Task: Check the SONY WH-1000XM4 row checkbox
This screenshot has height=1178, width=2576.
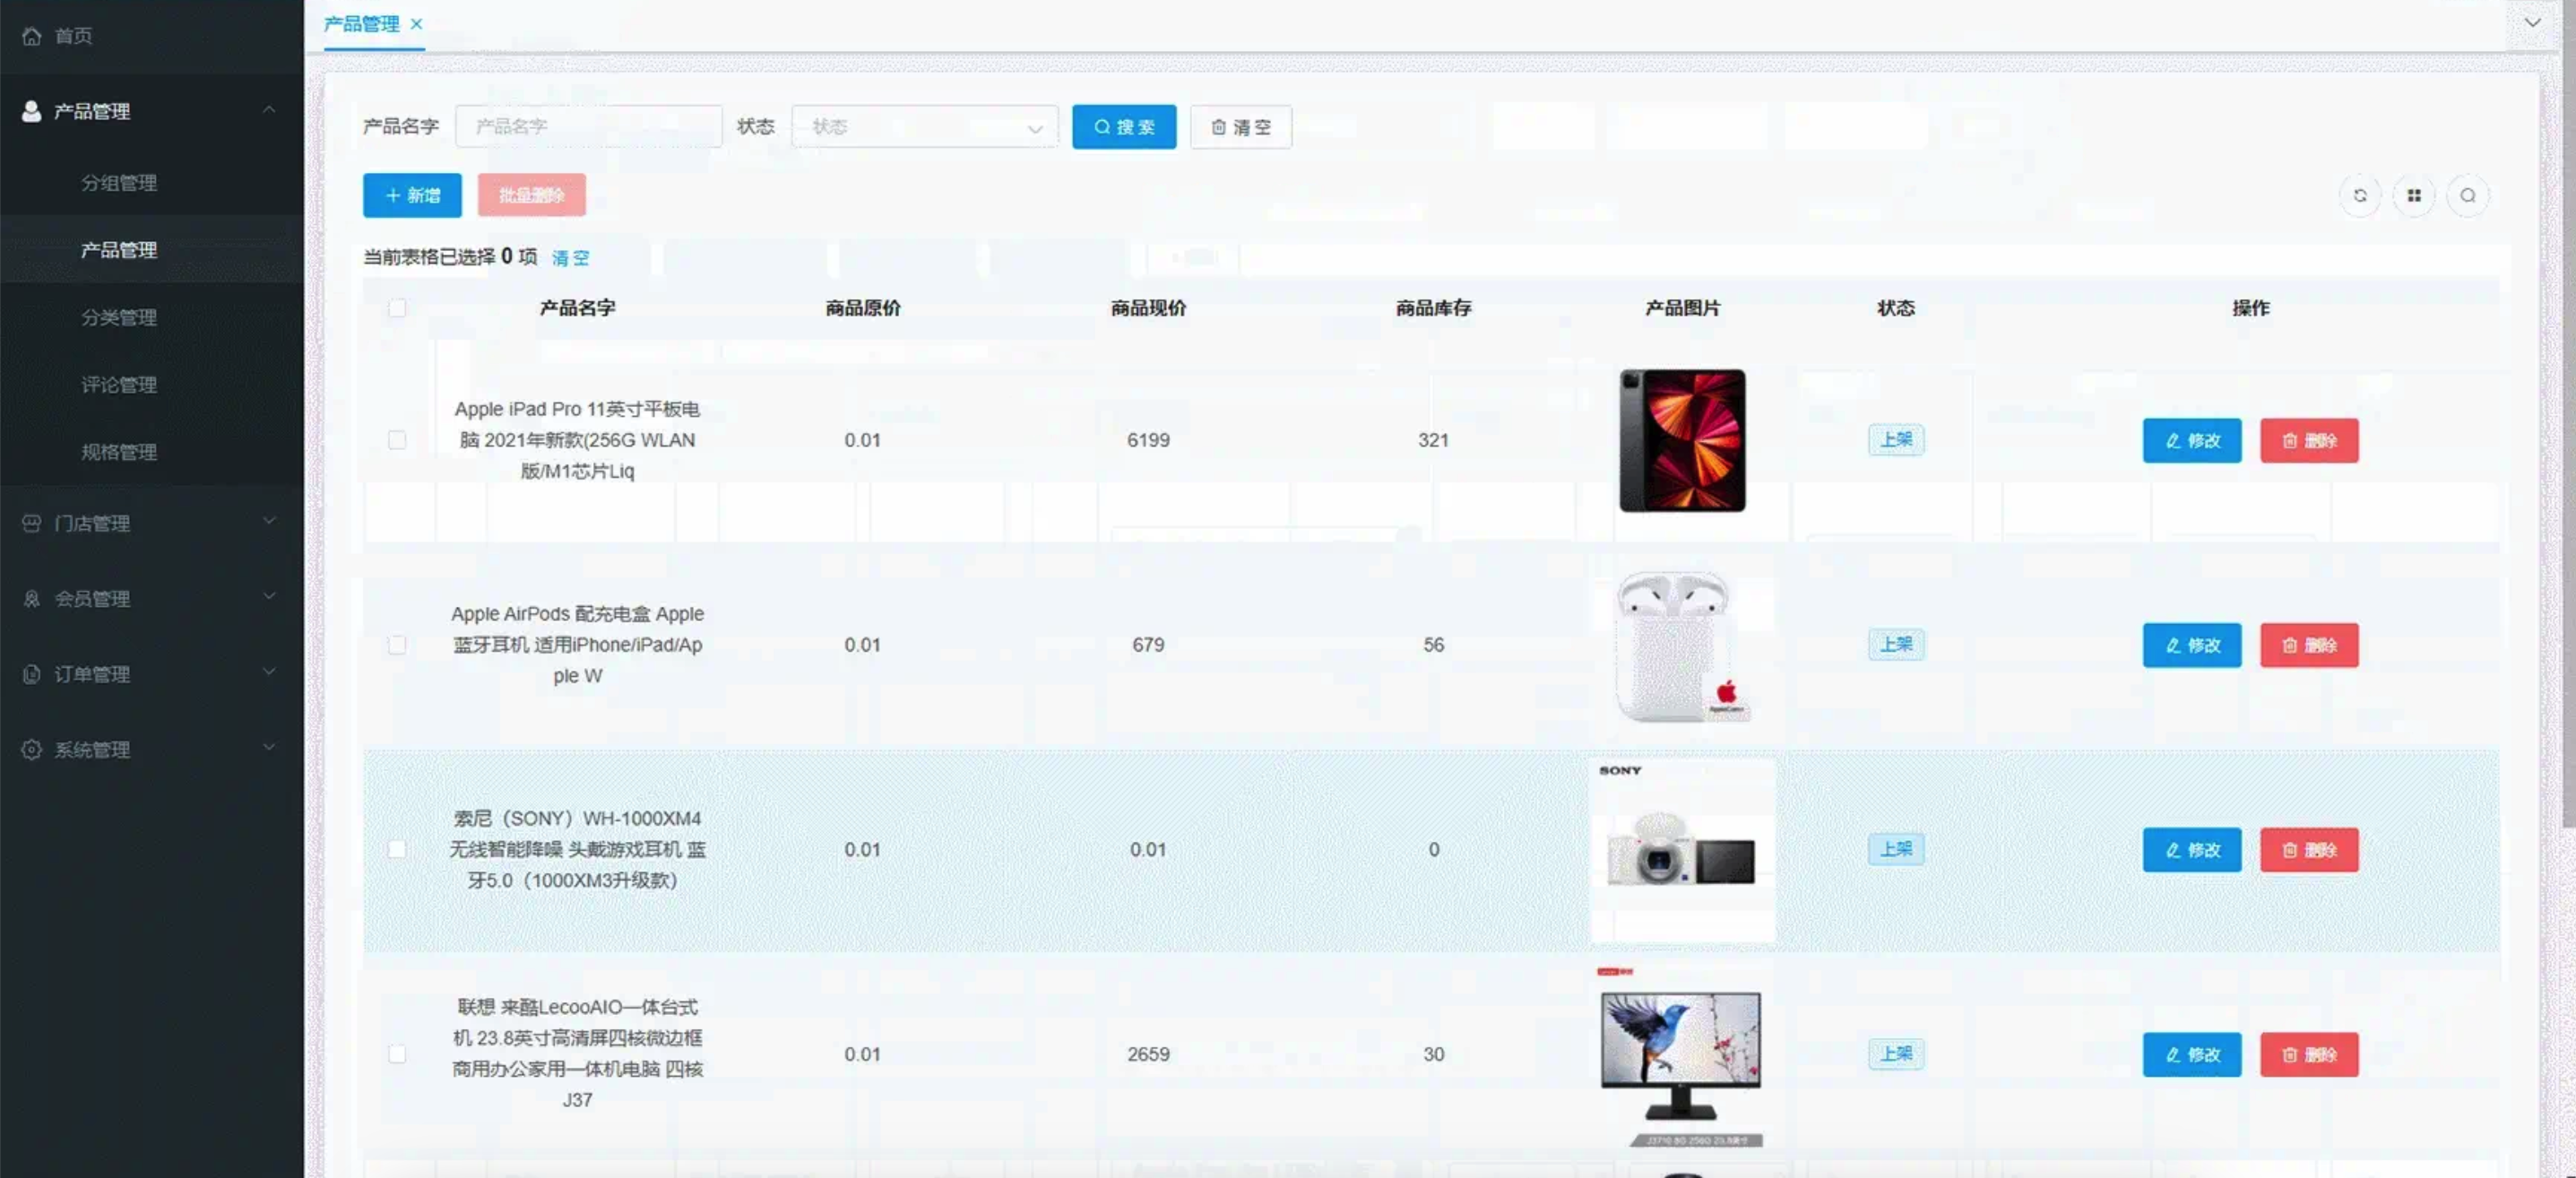Action: (x=397, y=849)
